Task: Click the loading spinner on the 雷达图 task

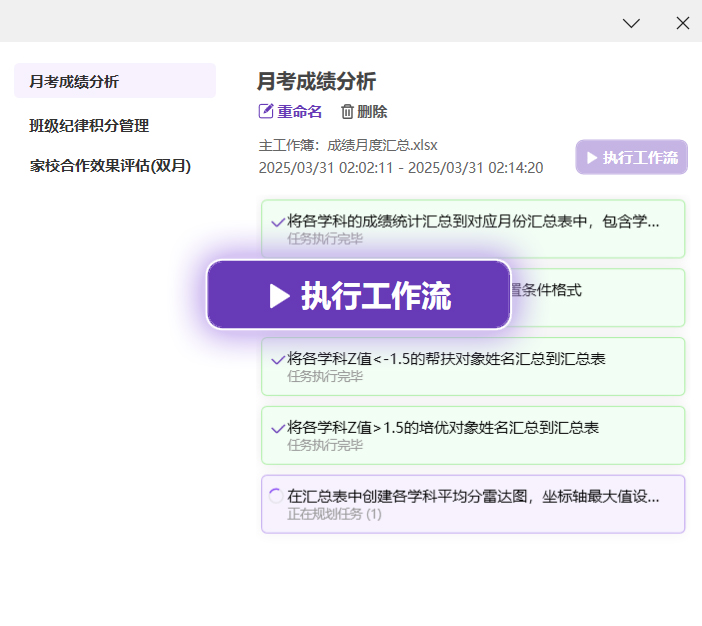Action: coord(276,495)
